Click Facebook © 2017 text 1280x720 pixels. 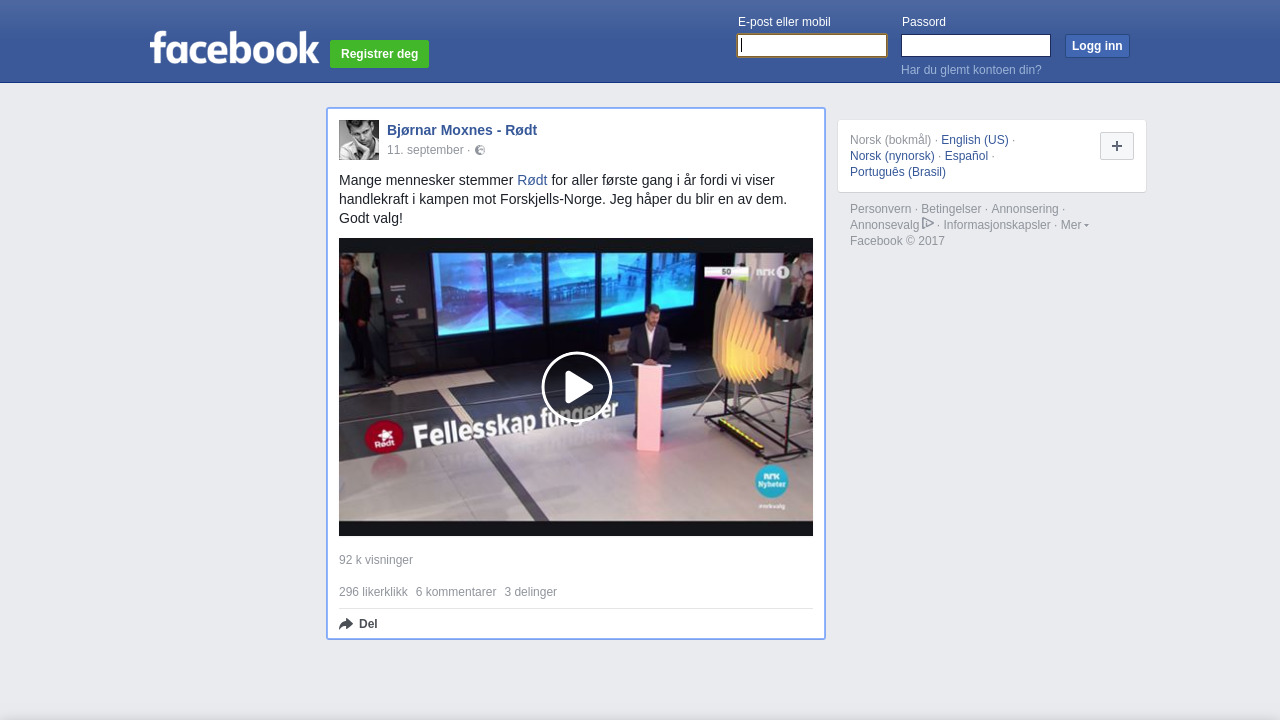coord(897,241)
